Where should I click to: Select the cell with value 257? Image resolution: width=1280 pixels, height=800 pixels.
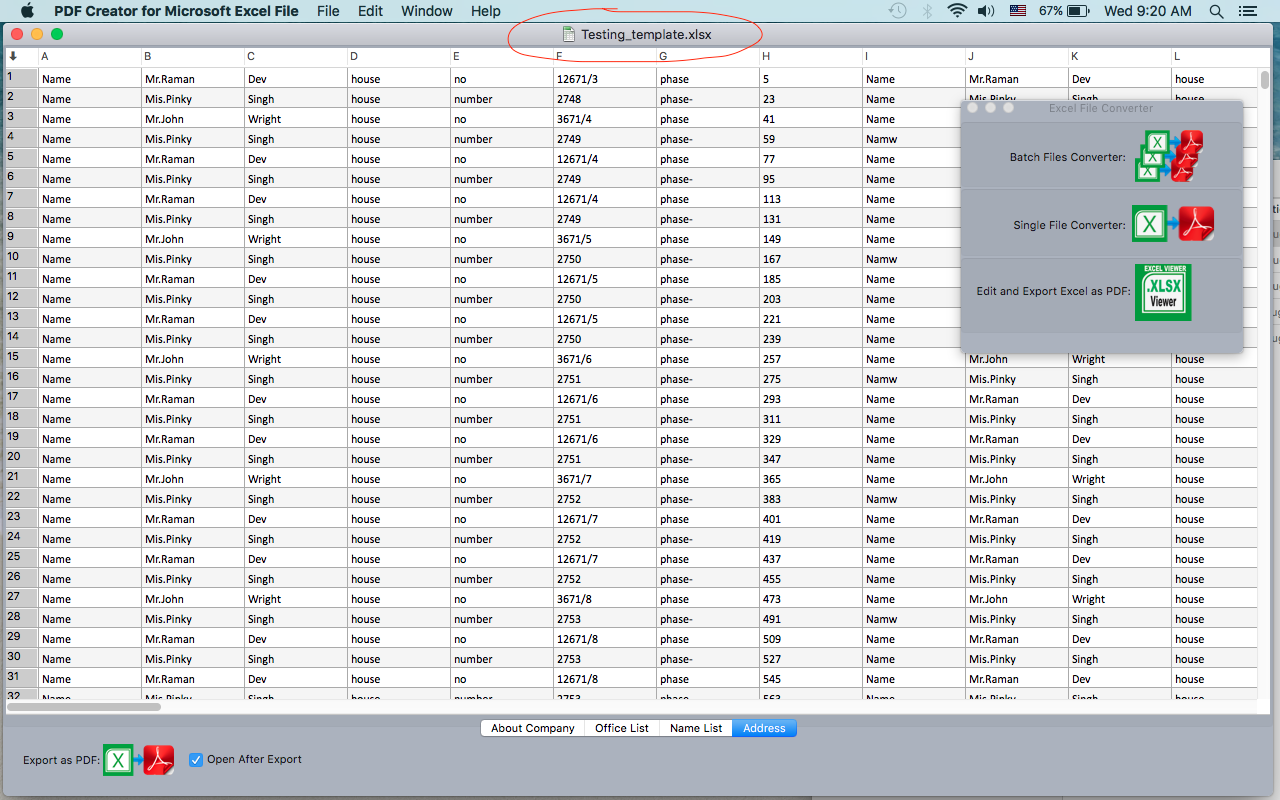[x=811, y=359]
